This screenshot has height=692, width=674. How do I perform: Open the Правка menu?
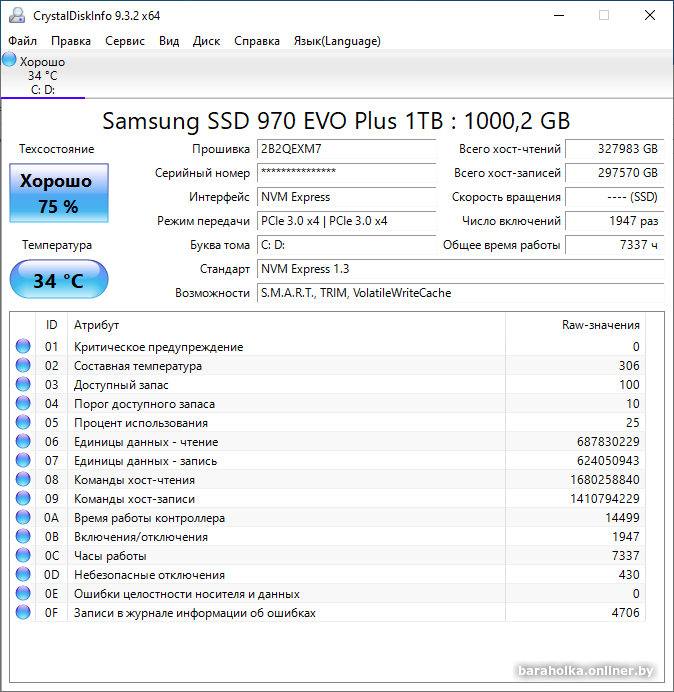coord(71,41)
